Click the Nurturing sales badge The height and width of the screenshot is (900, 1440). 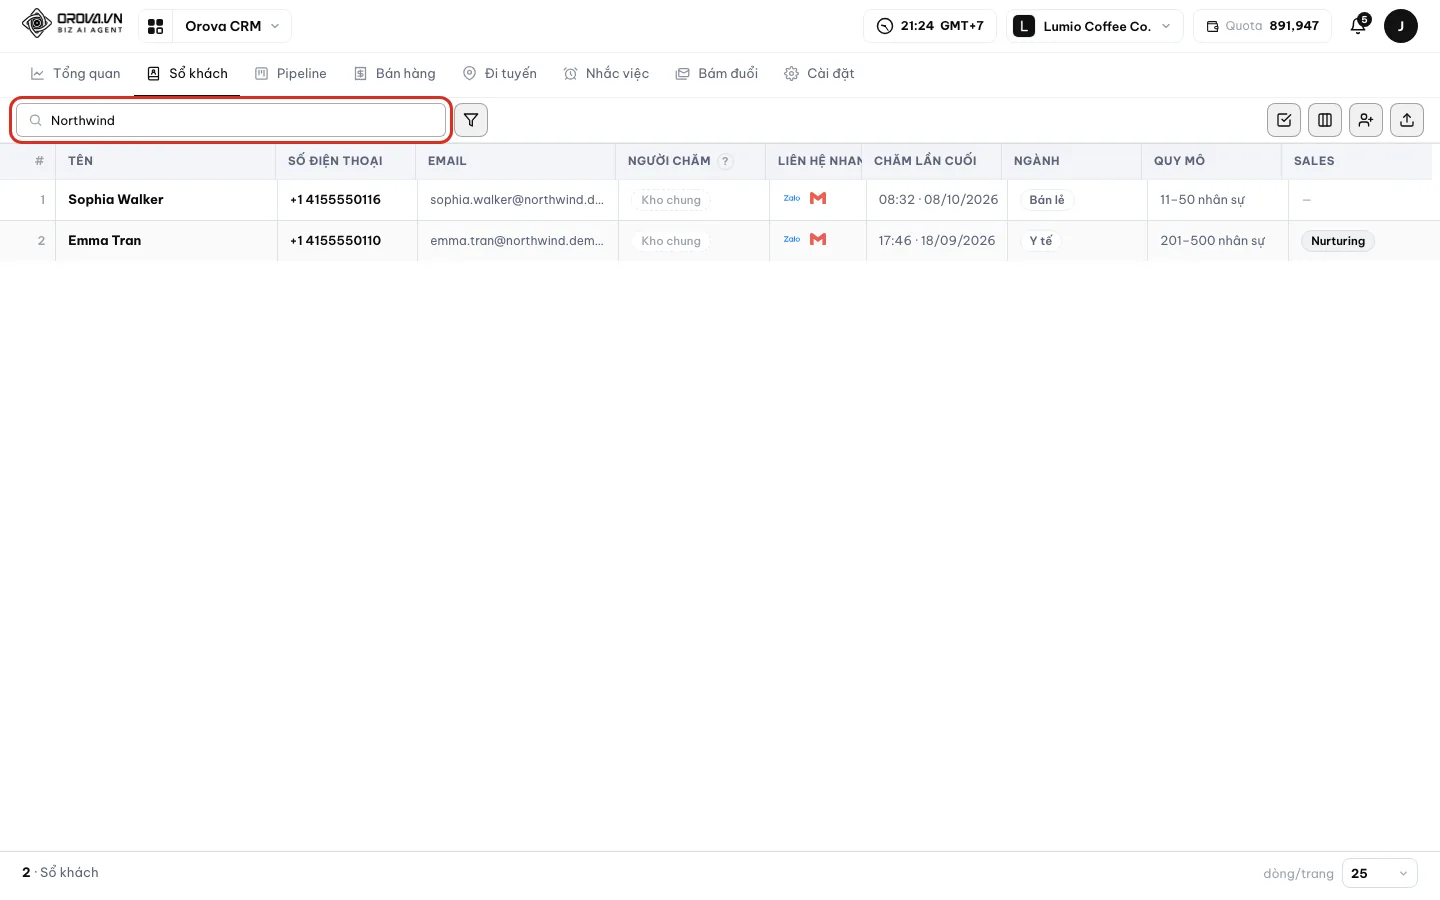(x=1338, y=241)
